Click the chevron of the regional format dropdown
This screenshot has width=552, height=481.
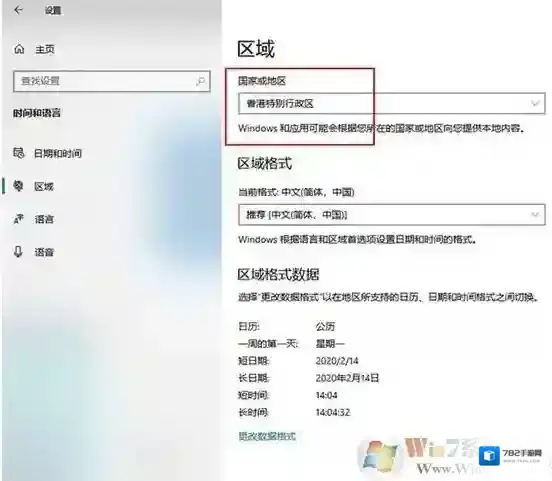point(535,214)
